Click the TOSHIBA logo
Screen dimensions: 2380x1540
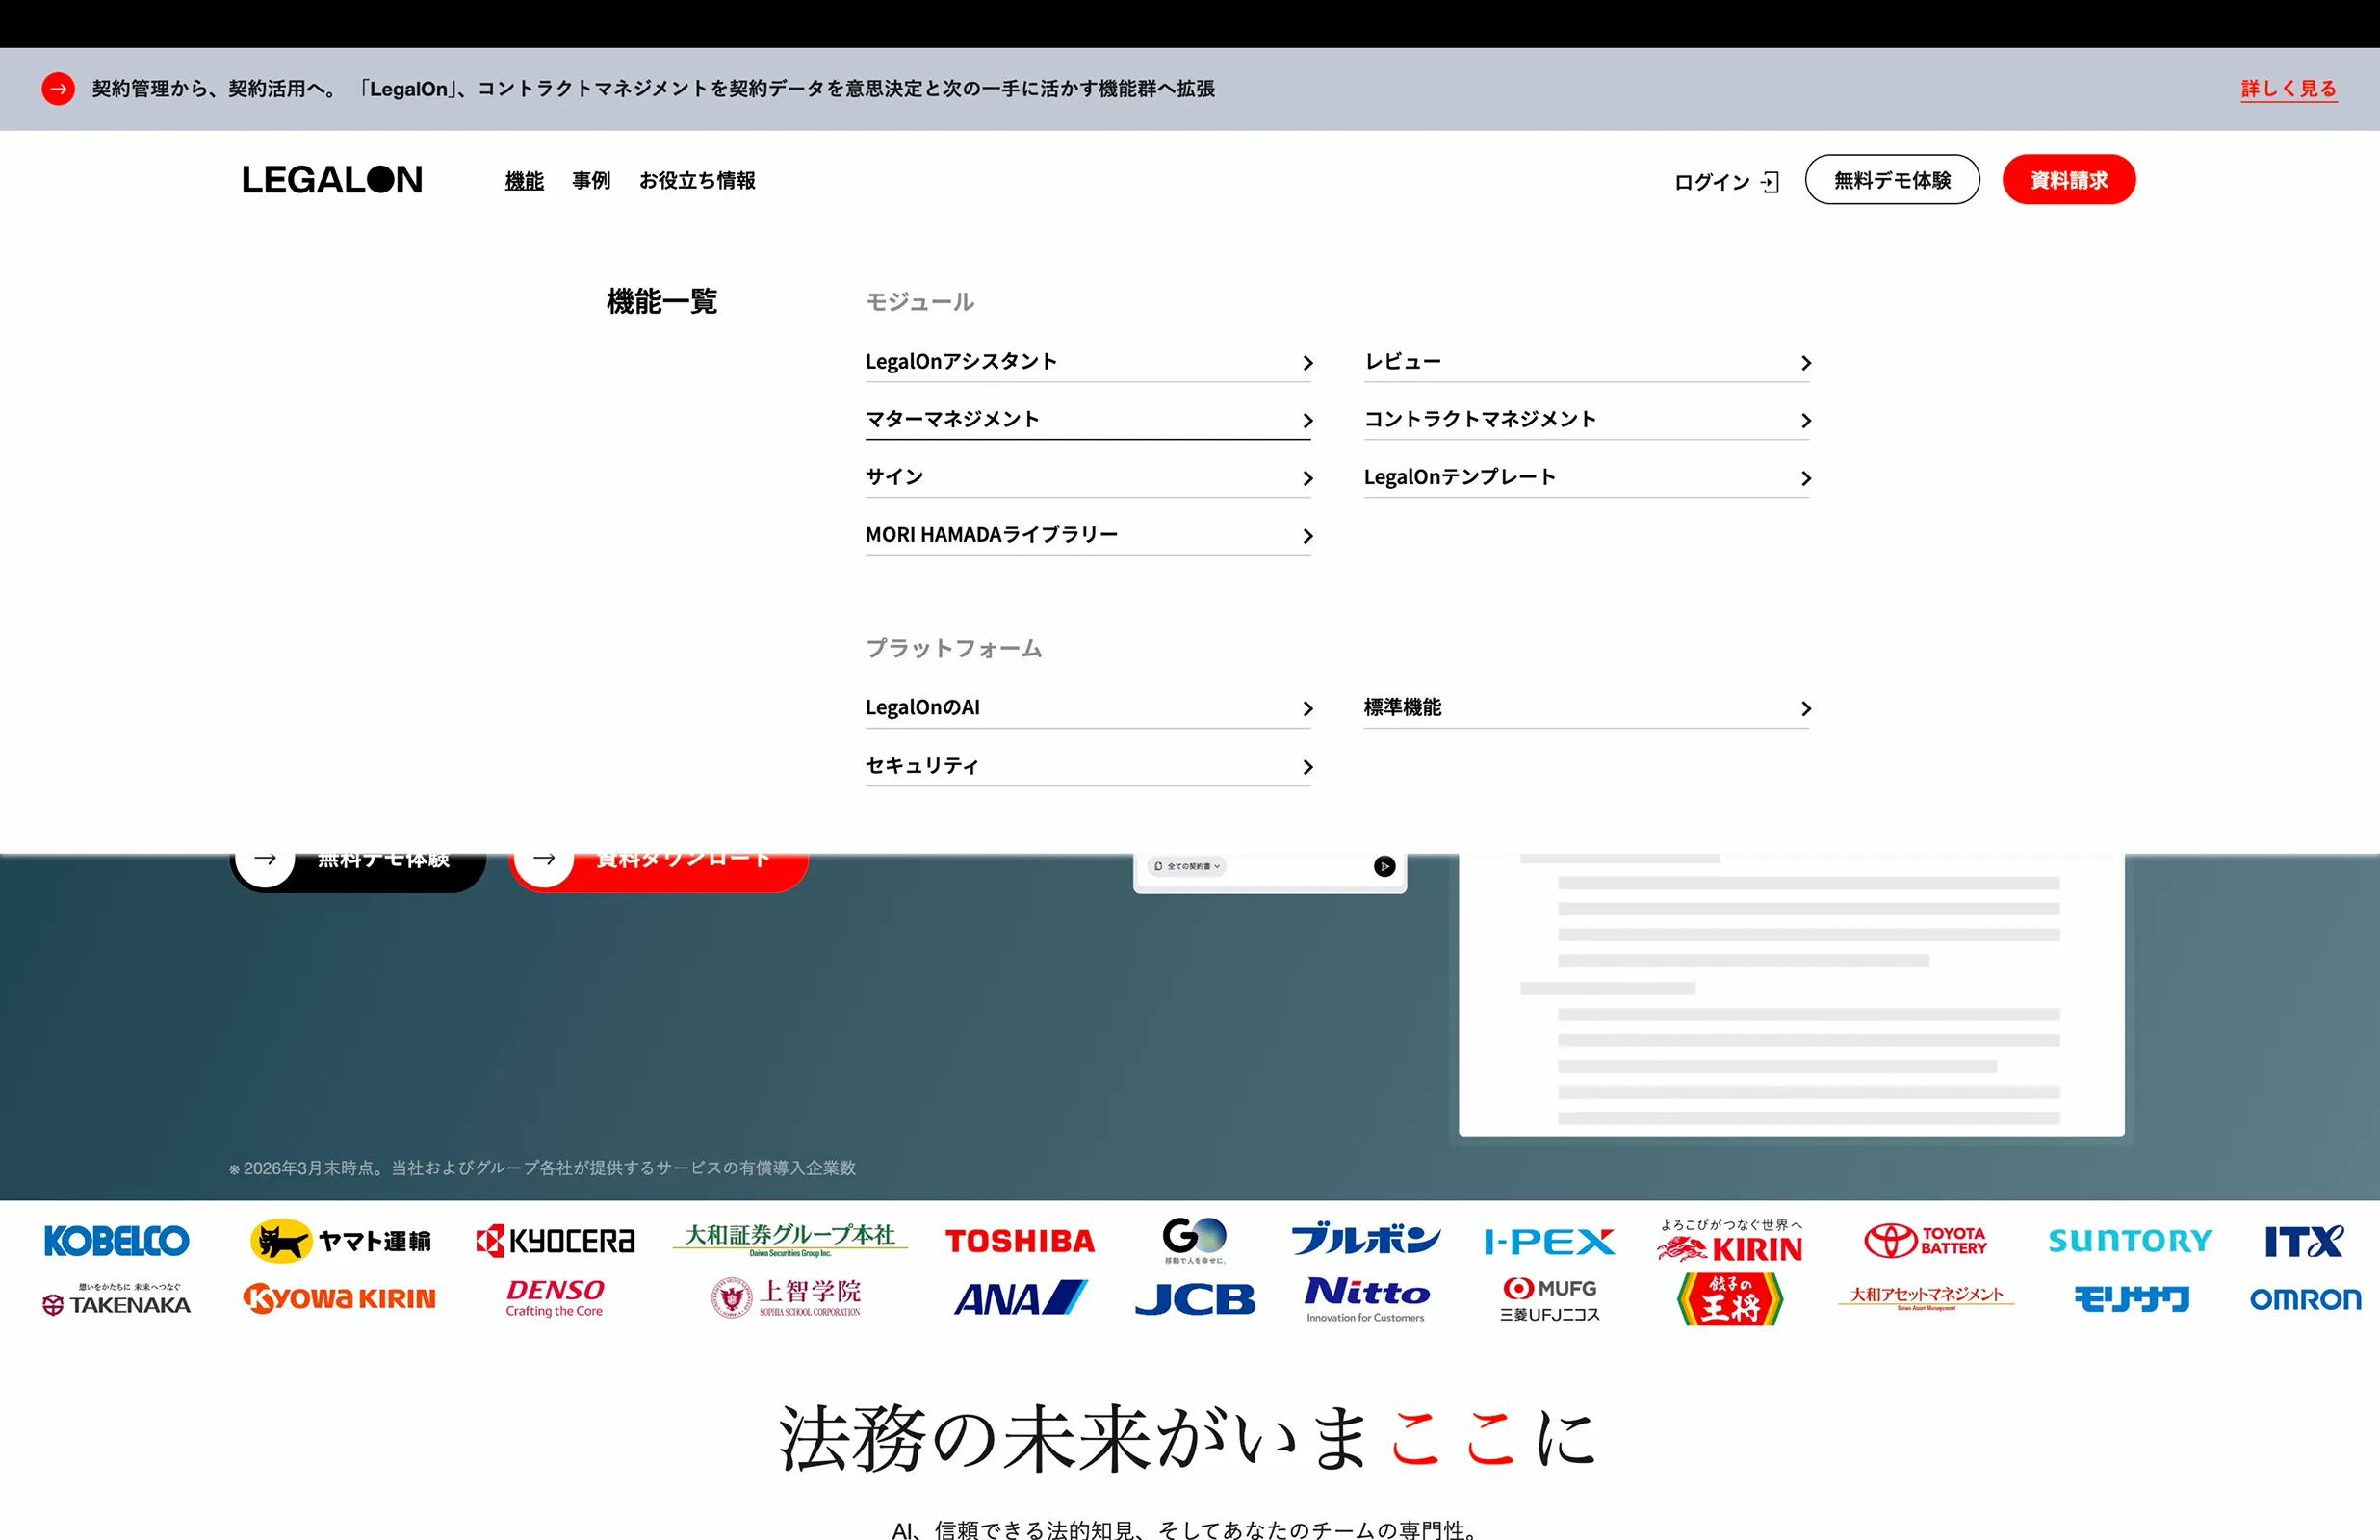pyautogui.click(x=1020, y=1241)
